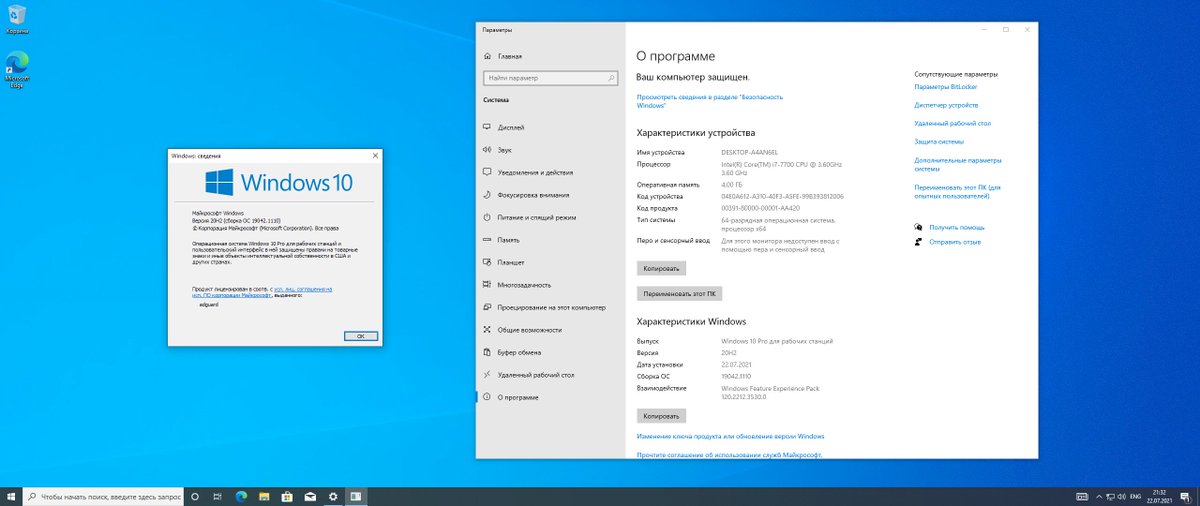The width and height of the screenshot is (1200, 506).
Task: Click the Settings gear on the taskbar
Action: (x=333, y=496)
